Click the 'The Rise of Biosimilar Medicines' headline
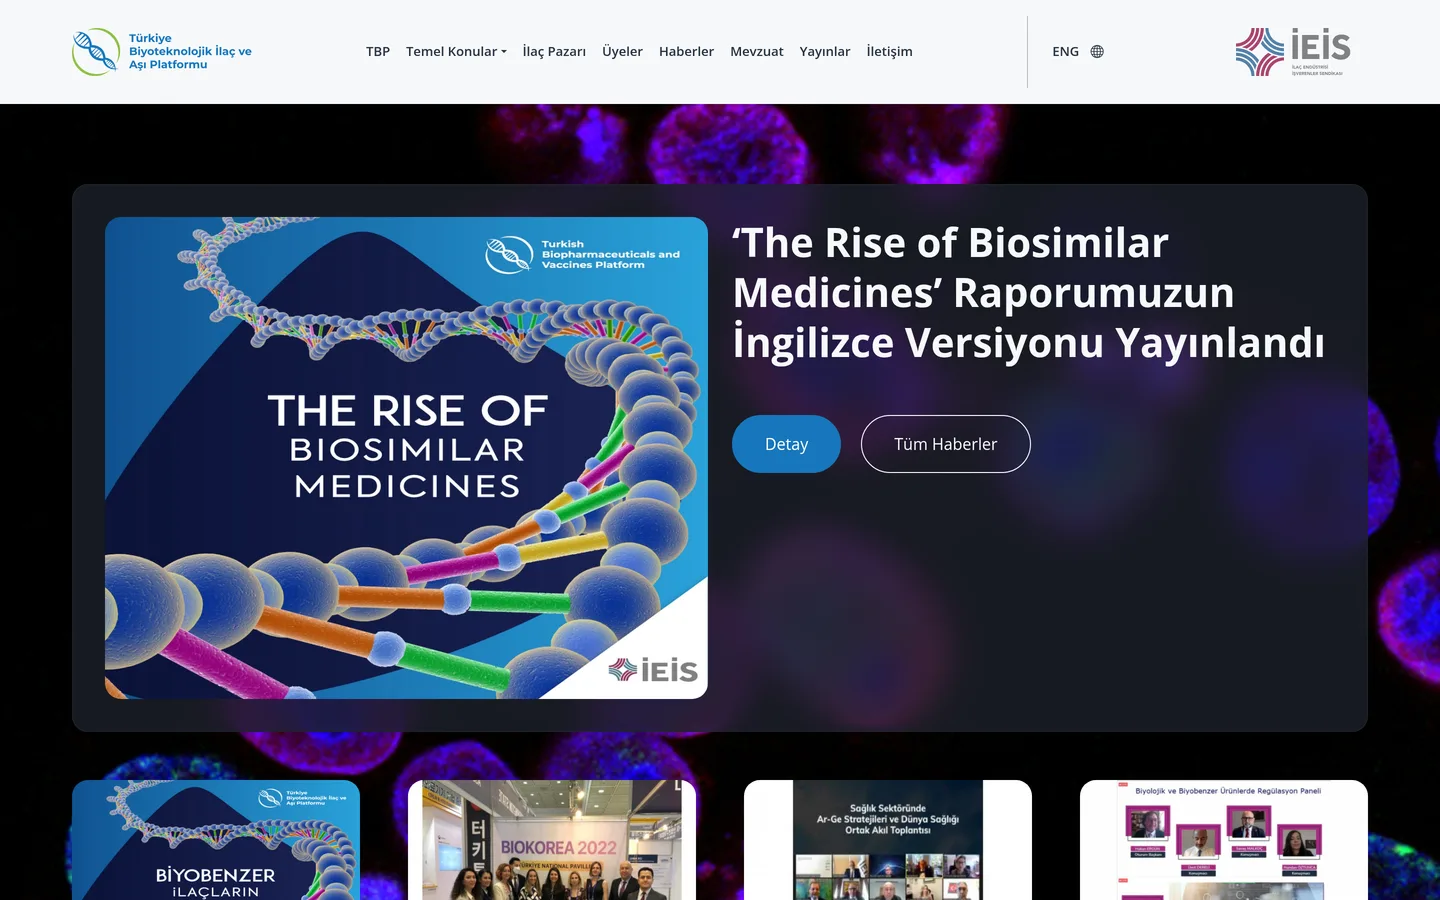Image resolution: width=1440 pixels, height=900 pixels. click(x=1029, y=292)
